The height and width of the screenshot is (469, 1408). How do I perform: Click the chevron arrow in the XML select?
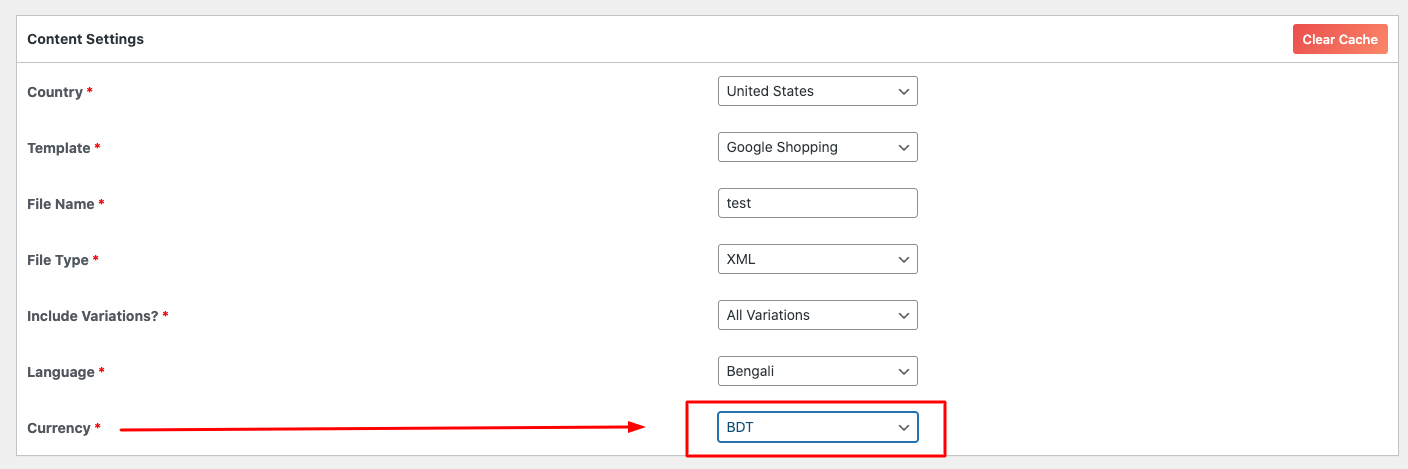pos(904,259)
